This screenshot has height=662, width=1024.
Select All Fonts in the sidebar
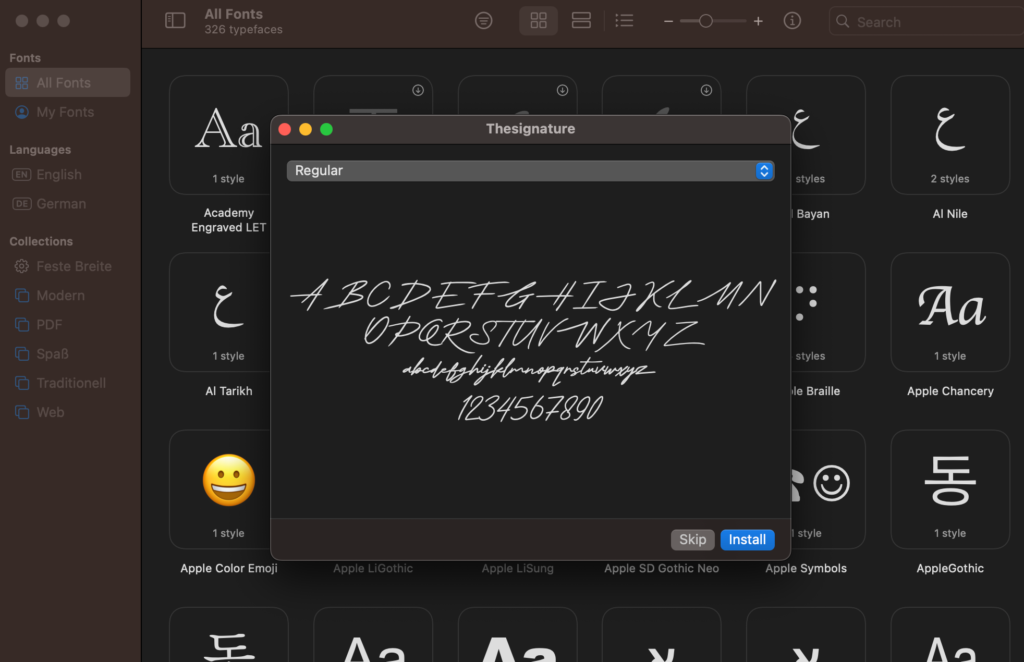64,83
